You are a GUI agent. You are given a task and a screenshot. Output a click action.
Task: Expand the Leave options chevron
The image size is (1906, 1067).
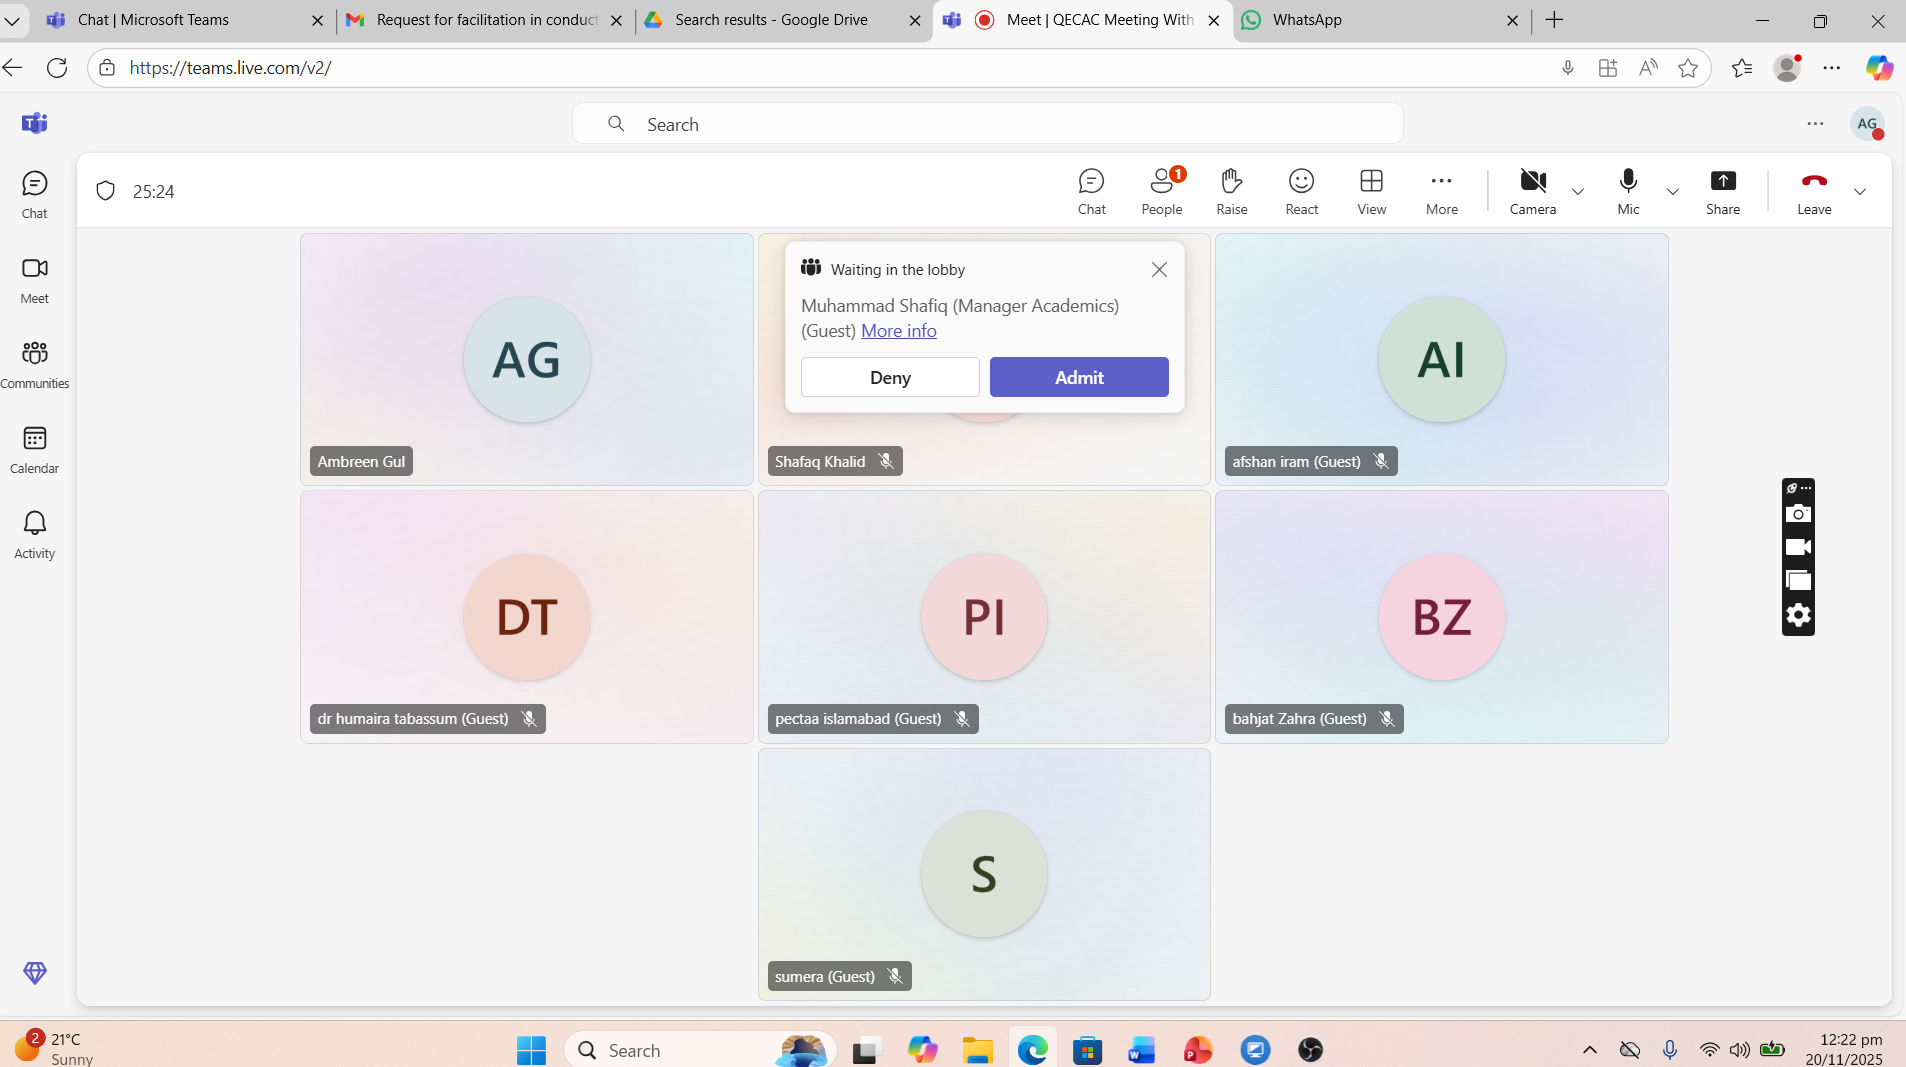point(1859,192)
